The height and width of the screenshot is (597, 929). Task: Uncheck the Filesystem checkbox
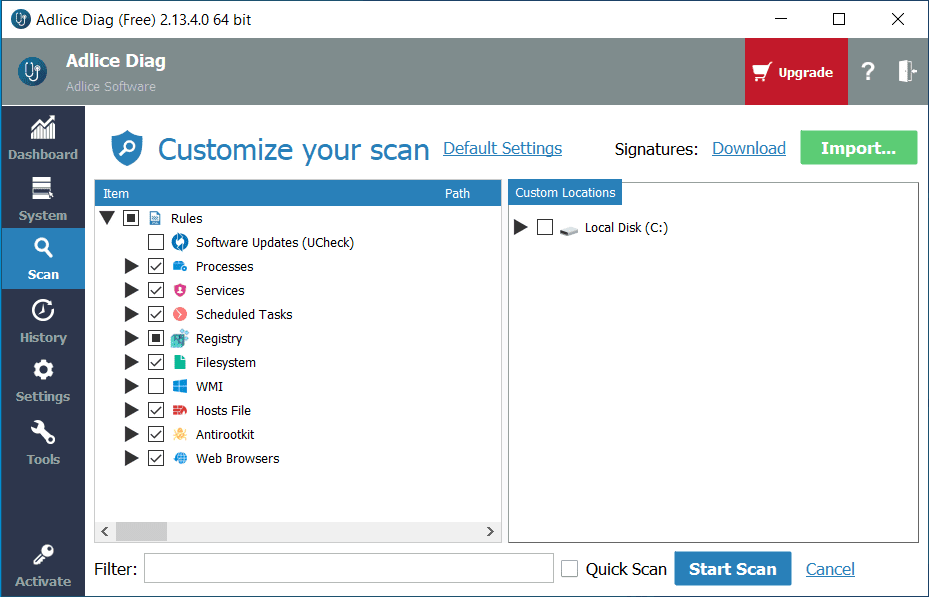[x=156, y=362]
